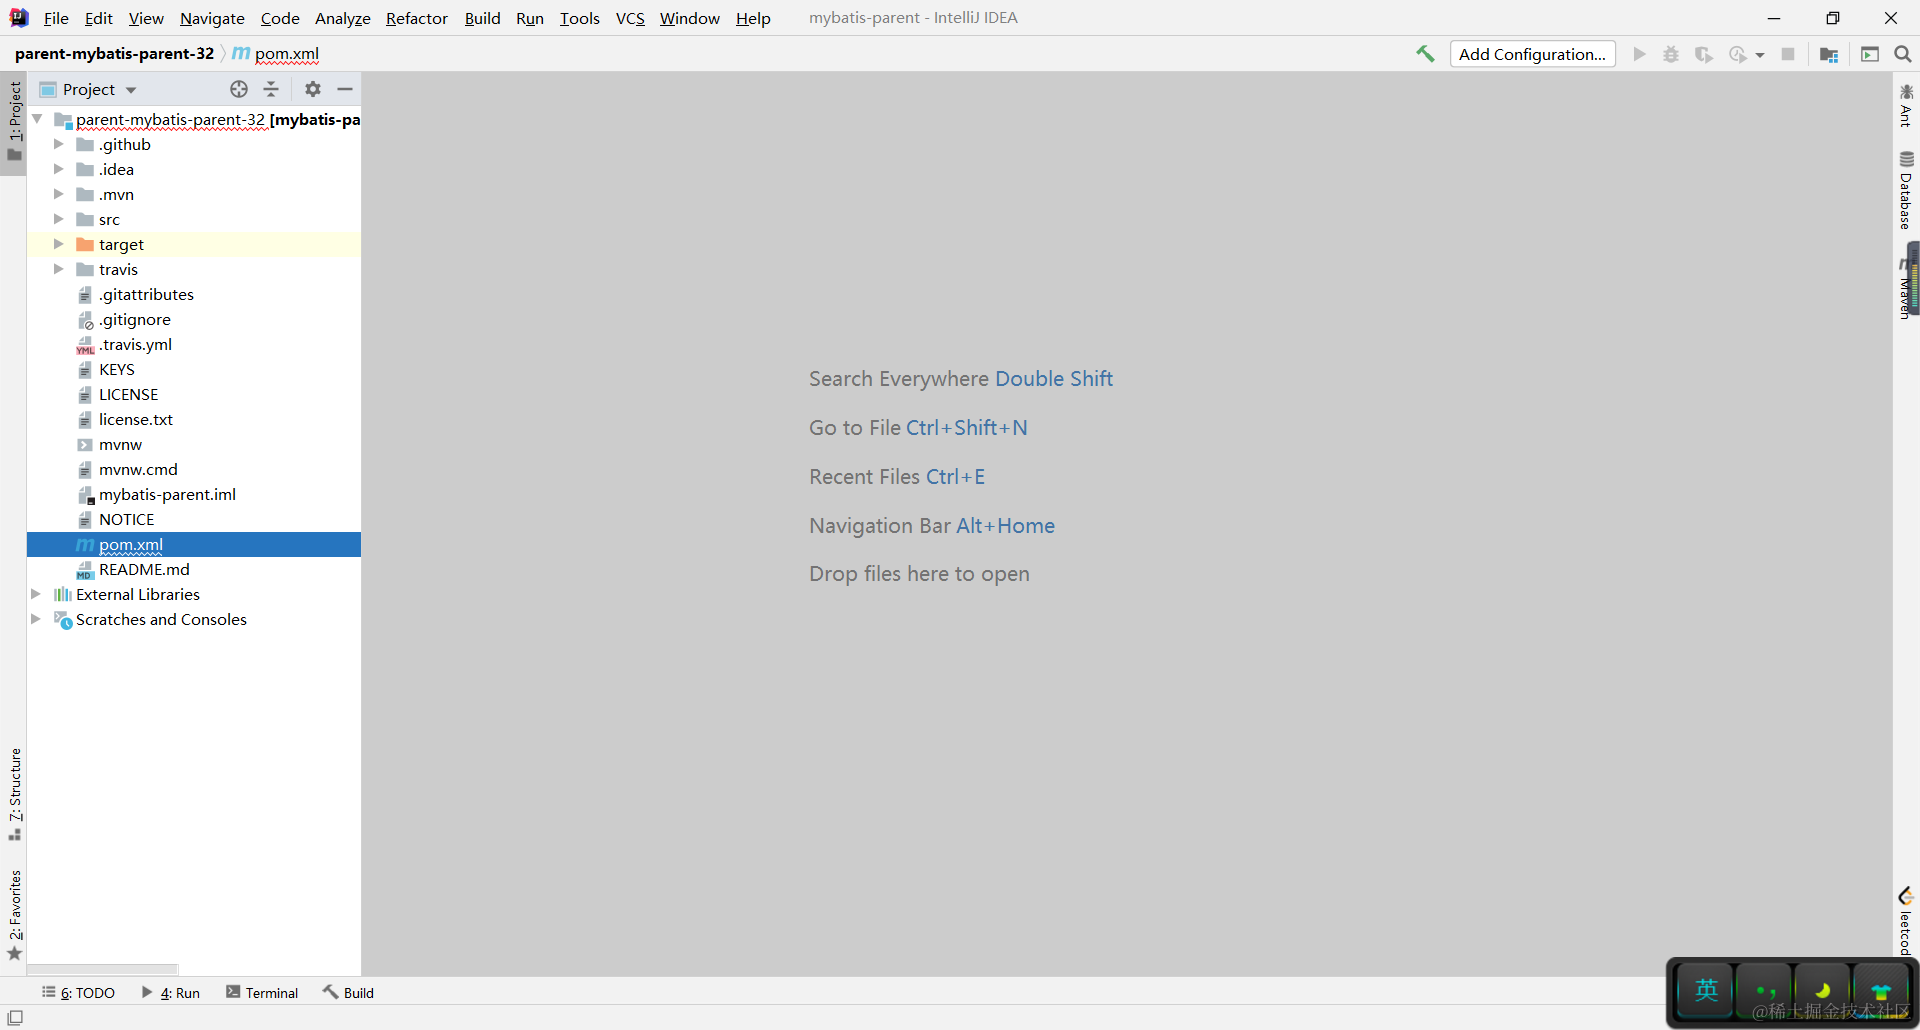Open the Ant tool window

coord(1906,105)
